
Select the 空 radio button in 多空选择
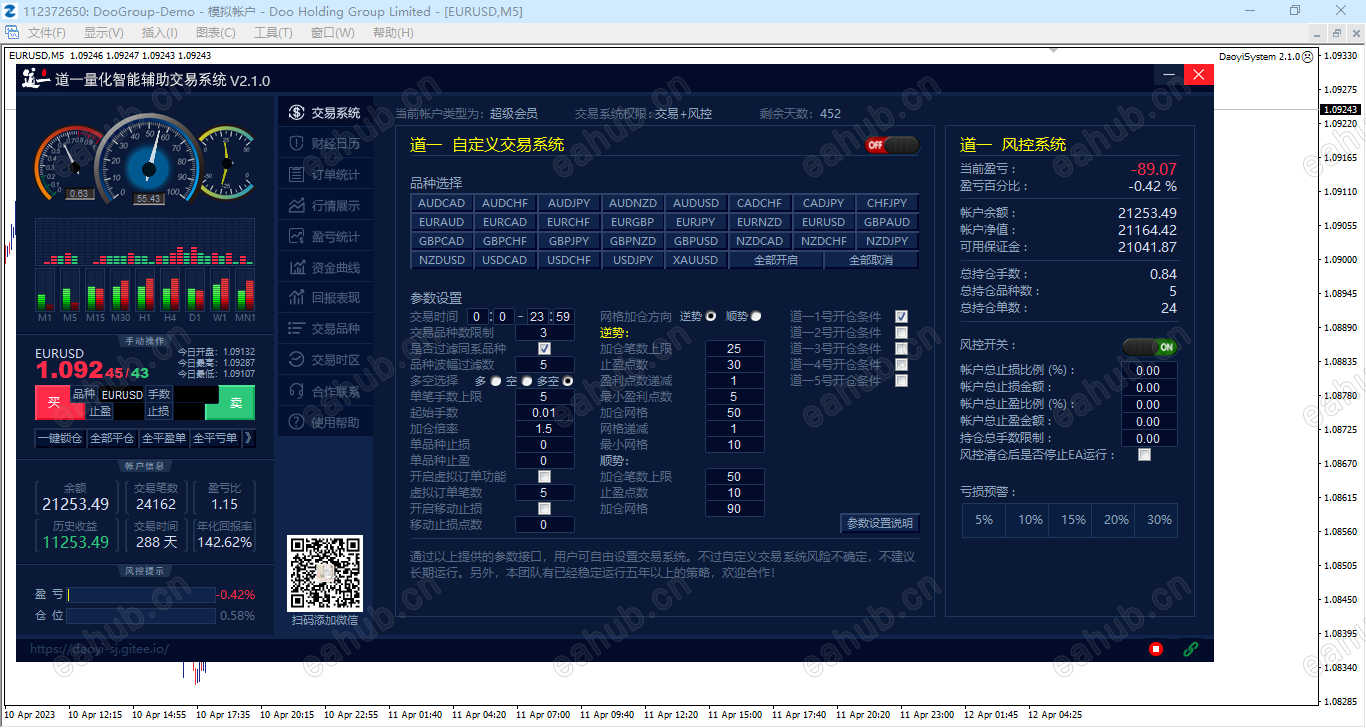tap(526, 381)
